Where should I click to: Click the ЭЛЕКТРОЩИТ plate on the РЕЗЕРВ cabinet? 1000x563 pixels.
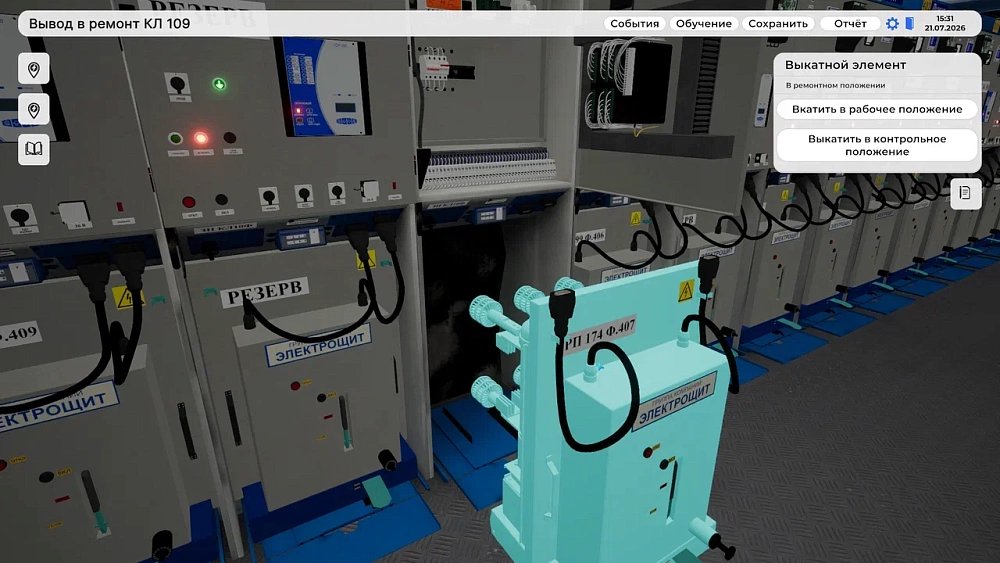318,346
